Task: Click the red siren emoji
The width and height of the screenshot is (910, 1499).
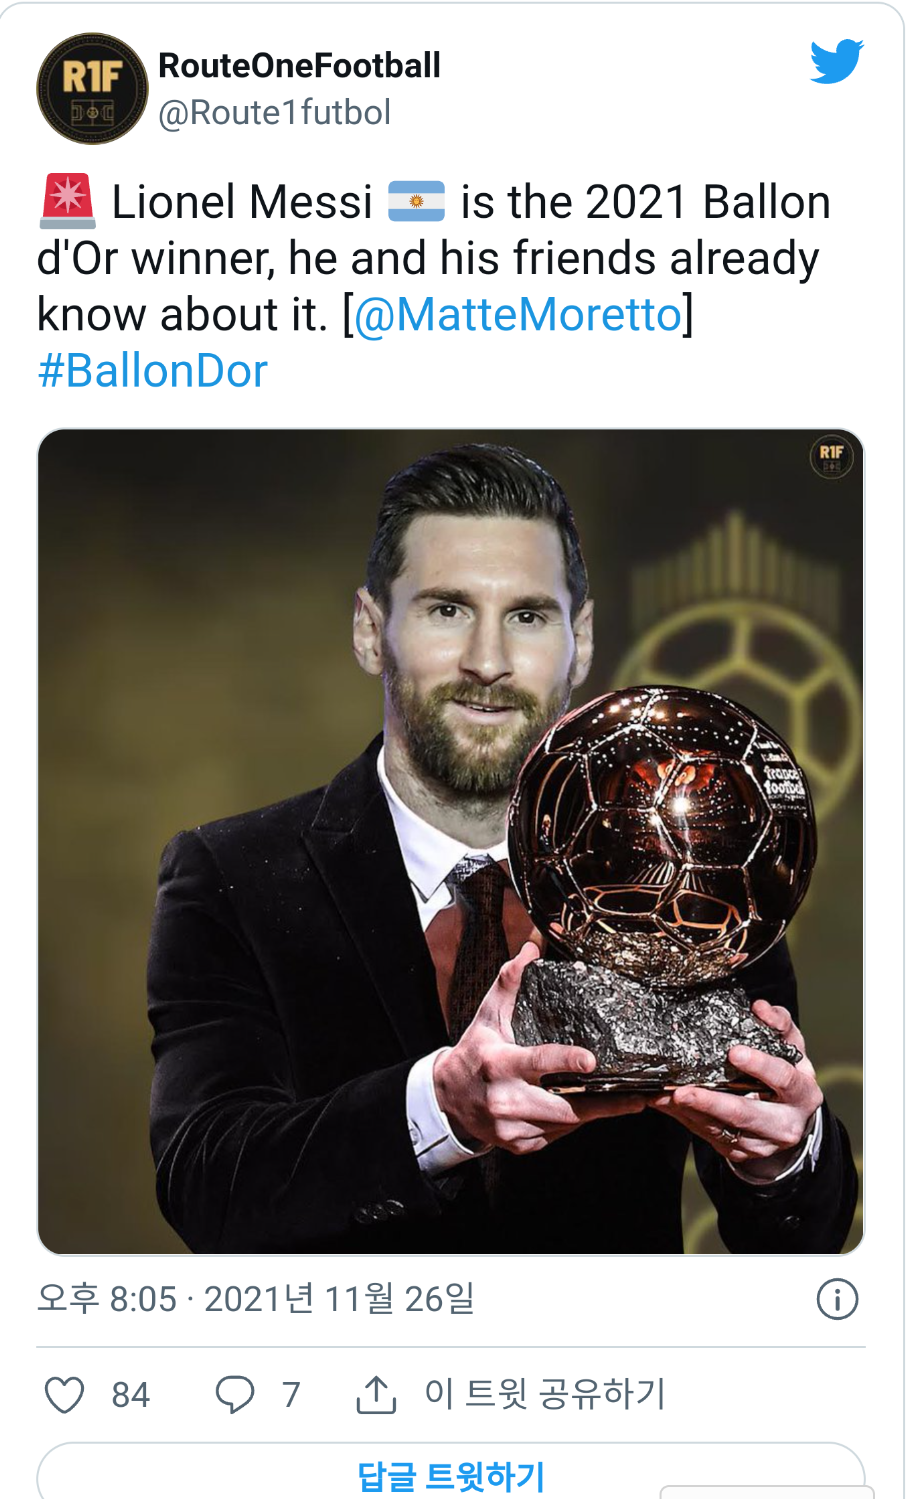Action: coord(67,201)
